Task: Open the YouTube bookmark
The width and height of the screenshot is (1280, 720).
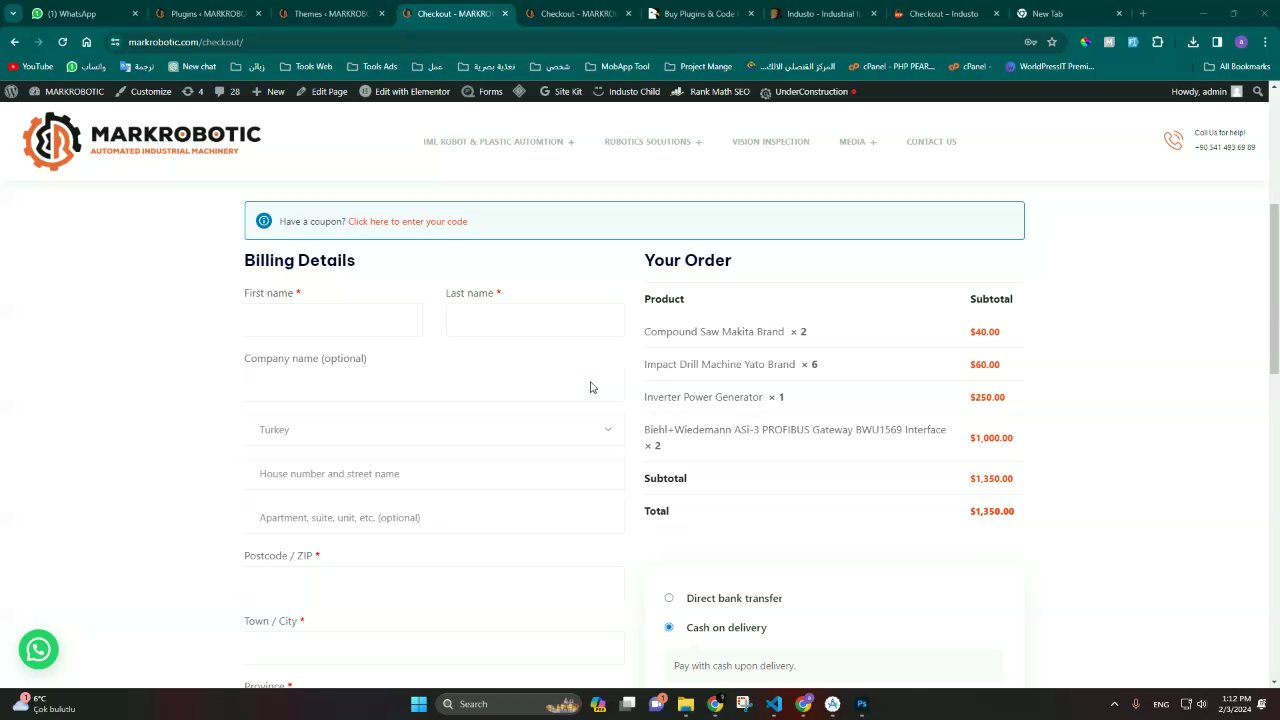Action: [30, 67]
